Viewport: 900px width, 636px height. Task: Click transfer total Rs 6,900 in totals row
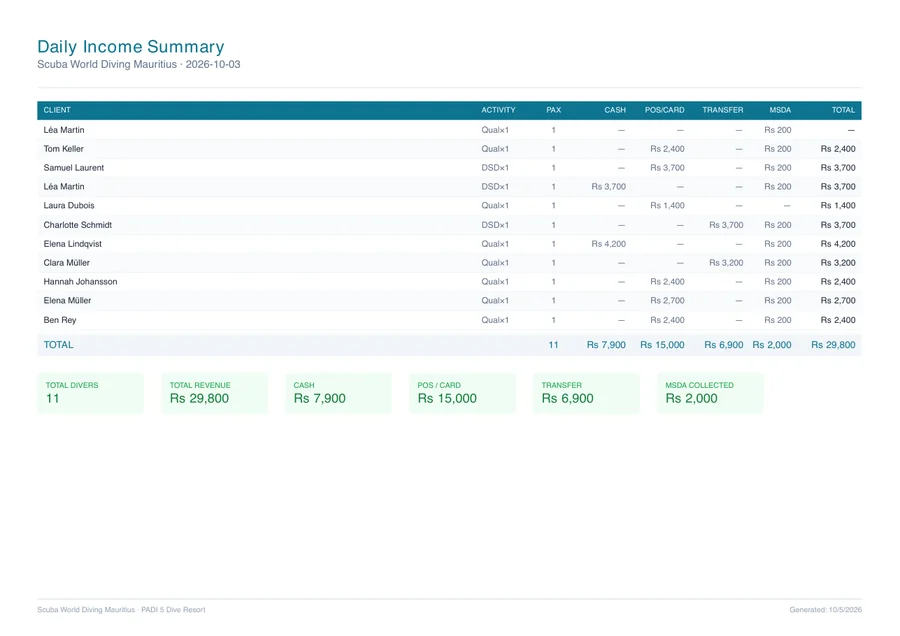point(724,344)
